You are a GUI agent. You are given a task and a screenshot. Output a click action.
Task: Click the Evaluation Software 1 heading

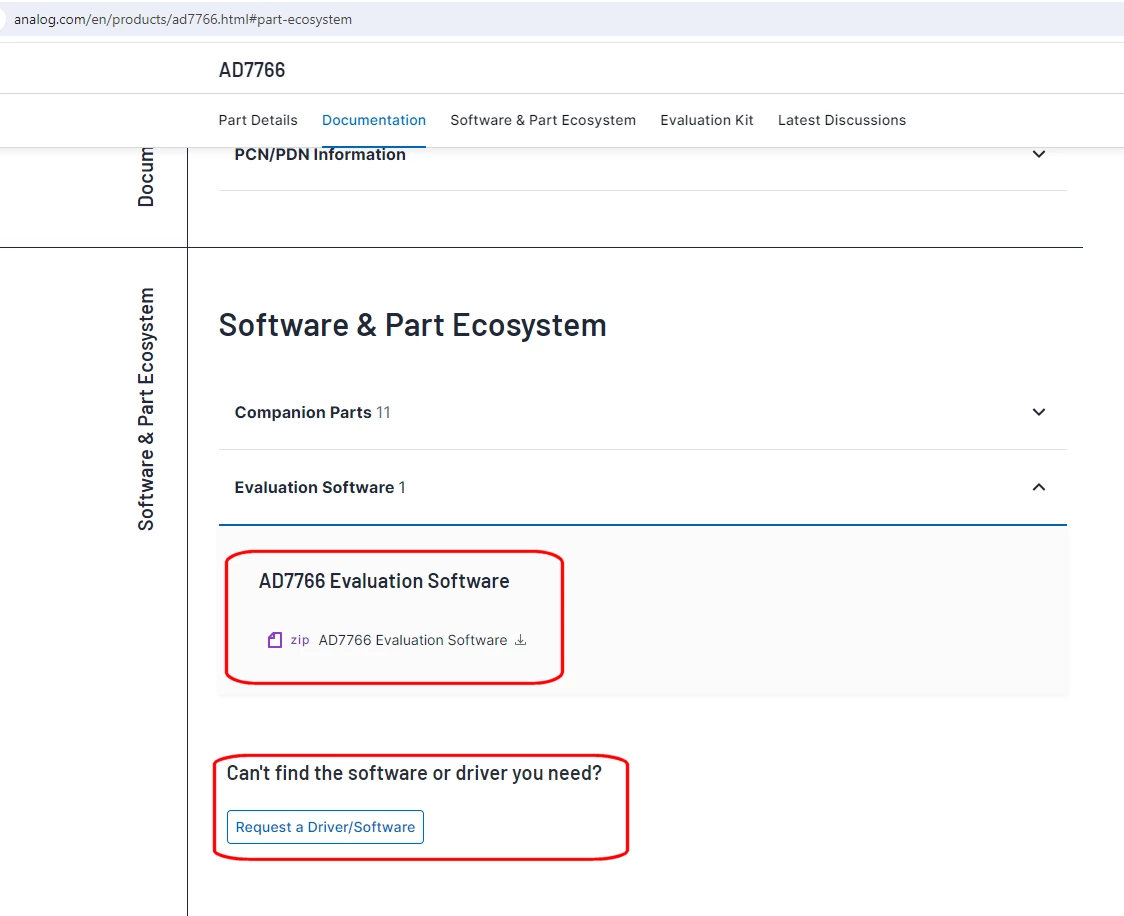320,487
